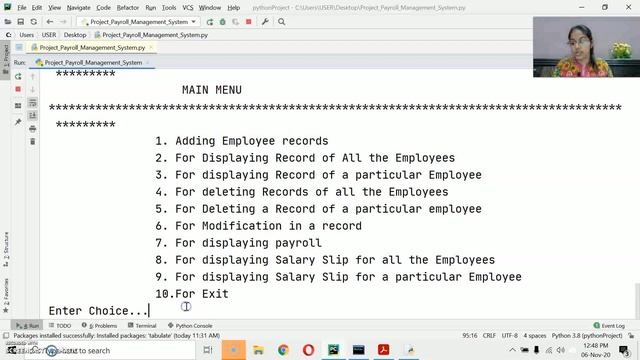This screenshot has width=640, height=360.
Task: Click the Task View taskbar icon
Action: pyautogui.click(x=208, y=350)
